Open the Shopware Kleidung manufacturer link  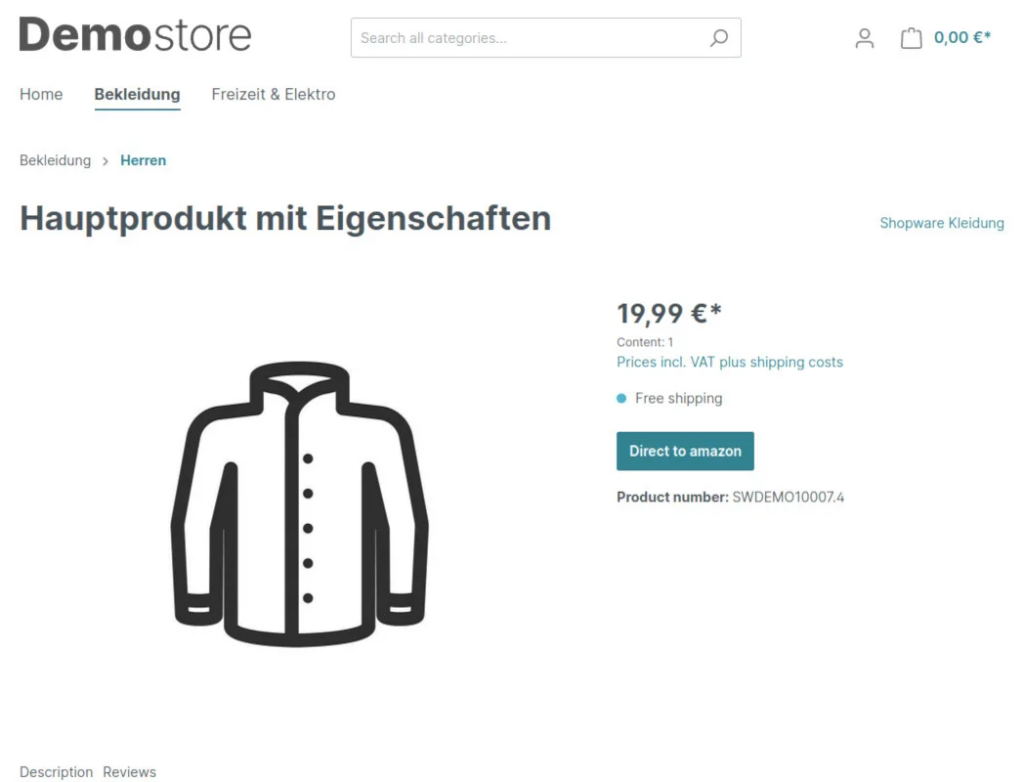tap(941, 223)
